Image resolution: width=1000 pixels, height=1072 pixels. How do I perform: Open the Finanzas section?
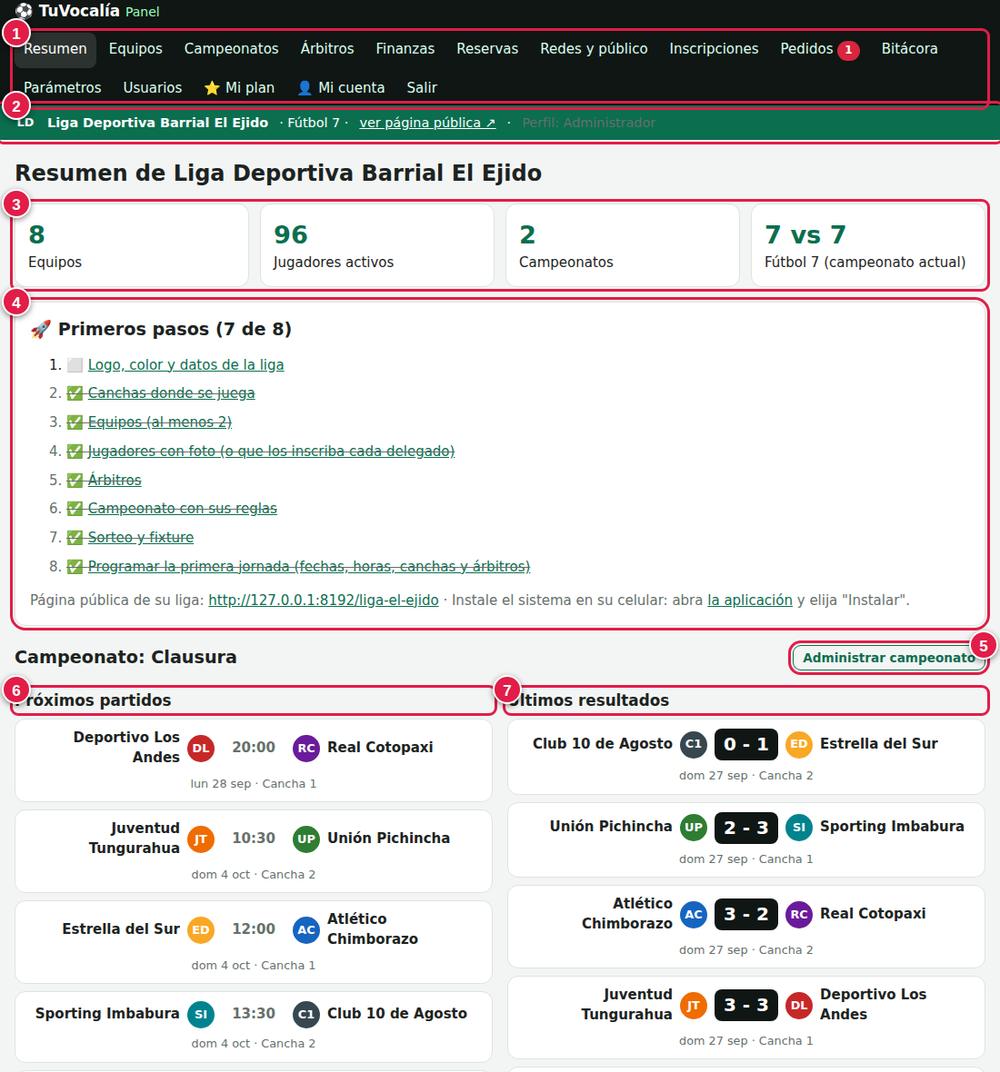click(x=405, y=49)
